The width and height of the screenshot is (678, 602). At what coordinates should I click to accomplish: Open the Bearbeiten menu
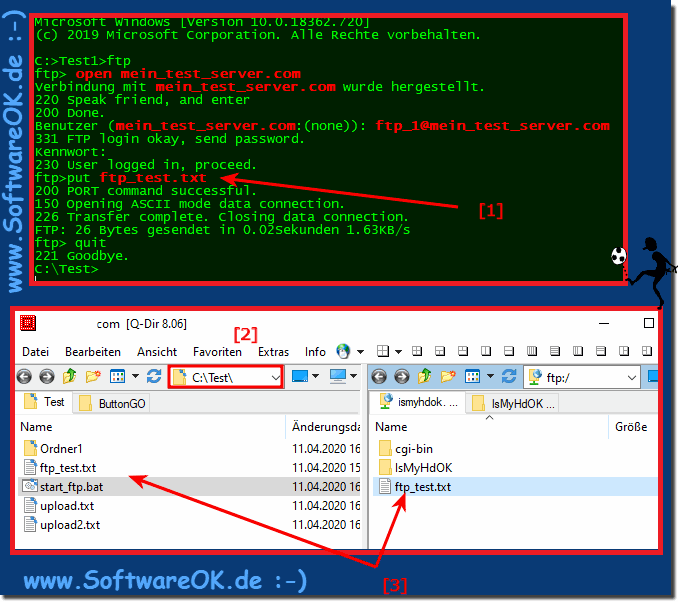point(93,352)
